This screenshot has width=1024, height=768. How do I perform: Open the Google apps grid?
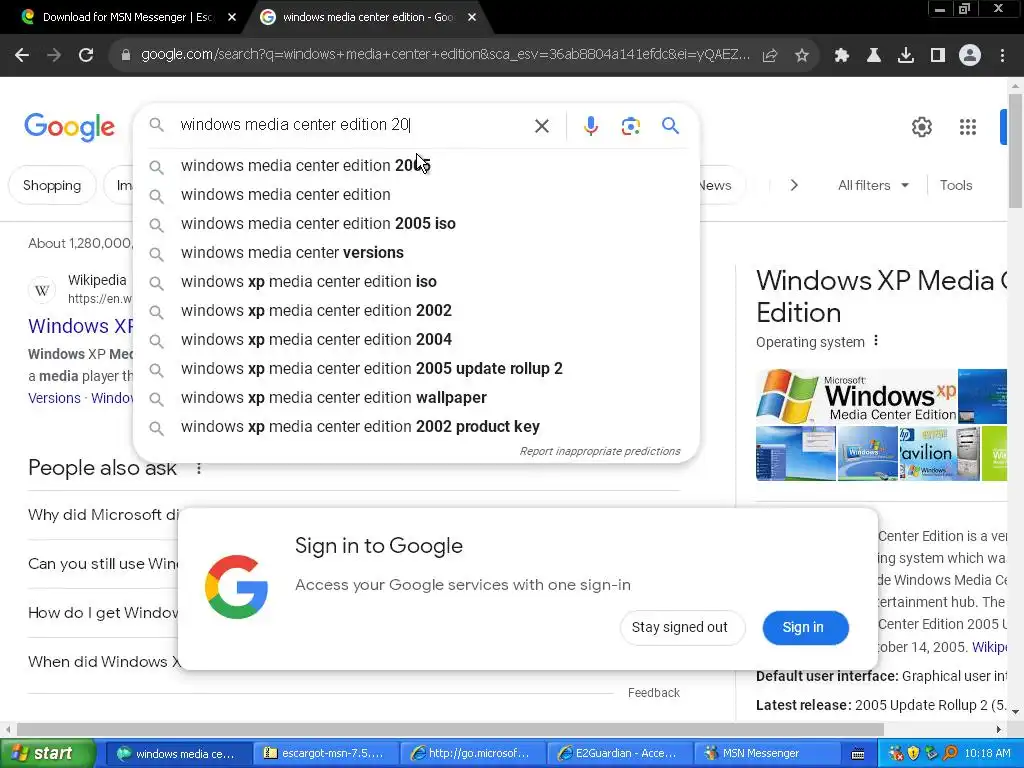tap(968, 127)
